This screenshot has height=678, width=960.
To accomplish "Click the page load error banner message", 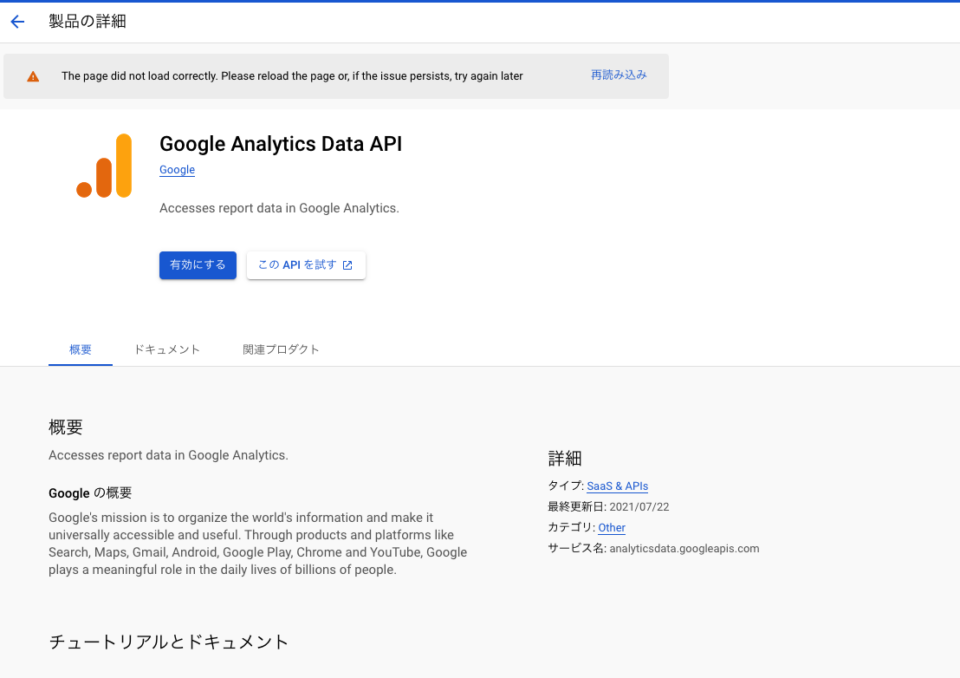I will click(x=290, y=75).
